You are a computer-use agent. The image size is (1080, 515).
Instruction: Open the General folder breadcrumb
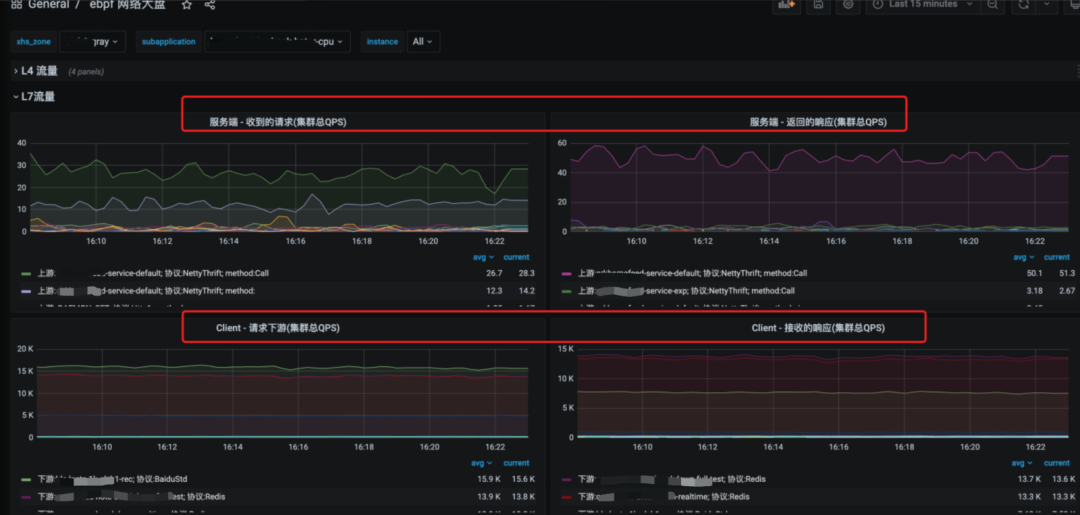[x=48, y=5]
